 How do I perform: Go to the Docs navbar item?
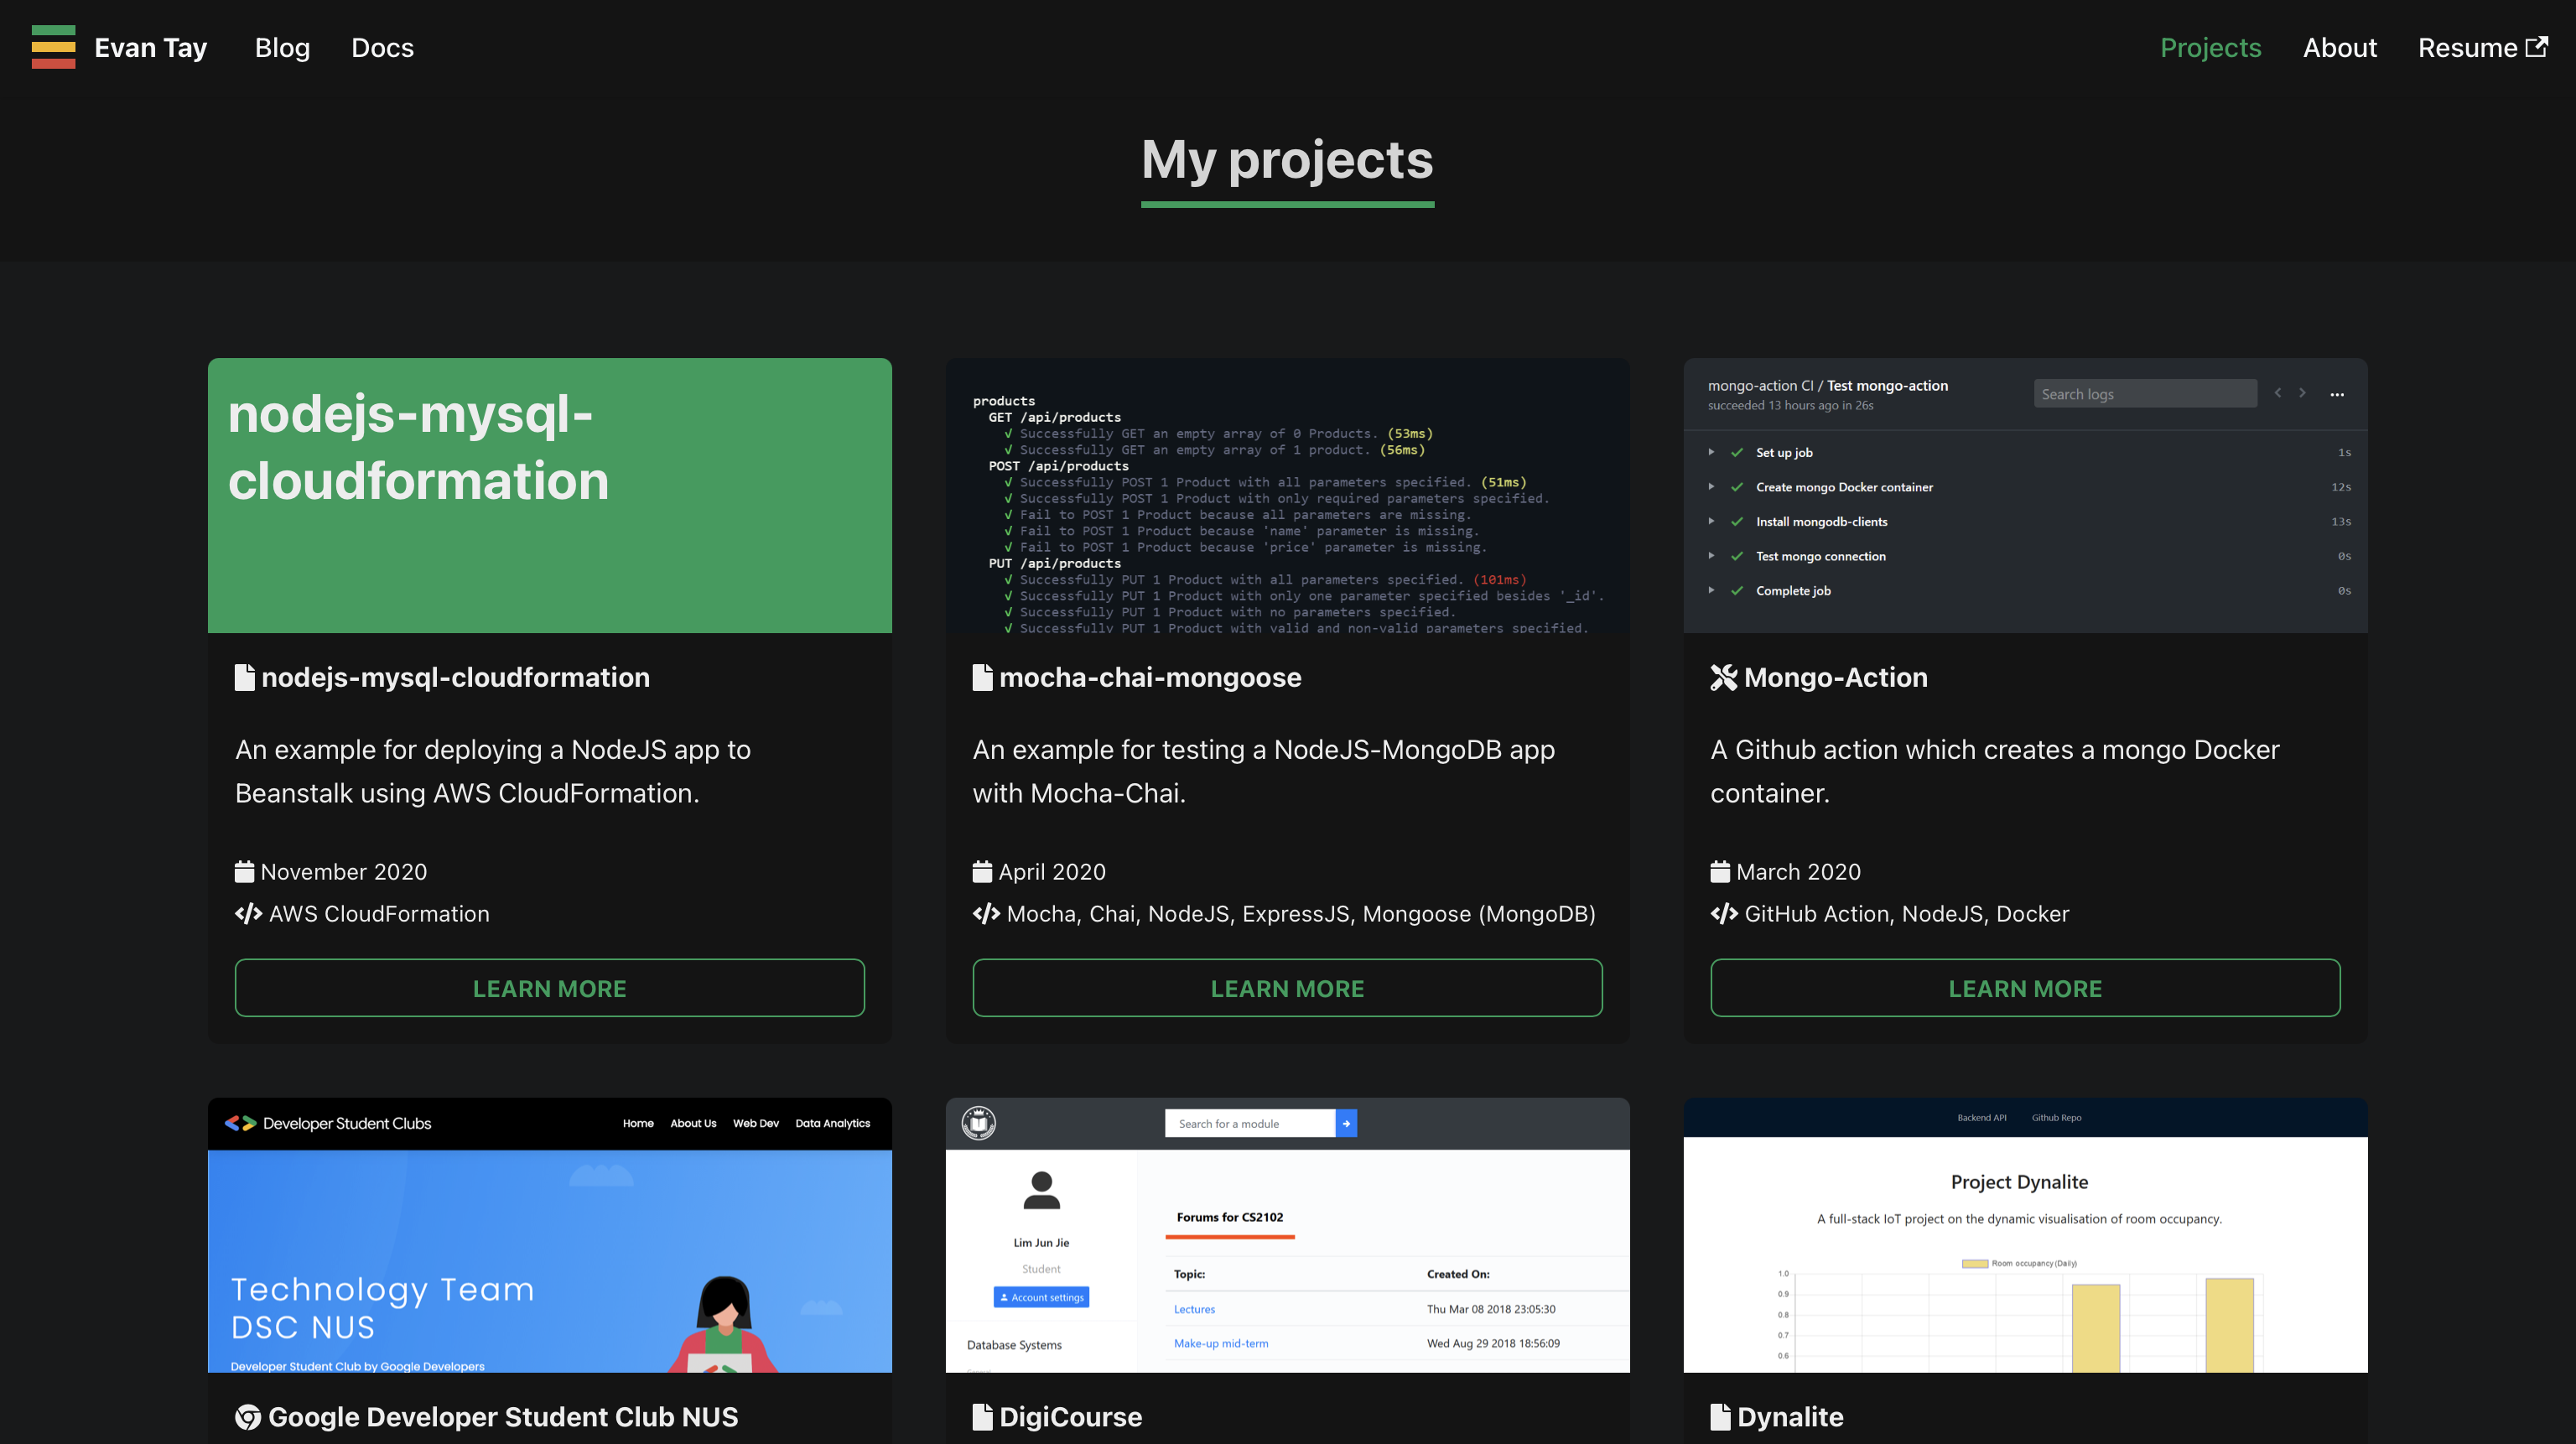(x=382, y=47)
